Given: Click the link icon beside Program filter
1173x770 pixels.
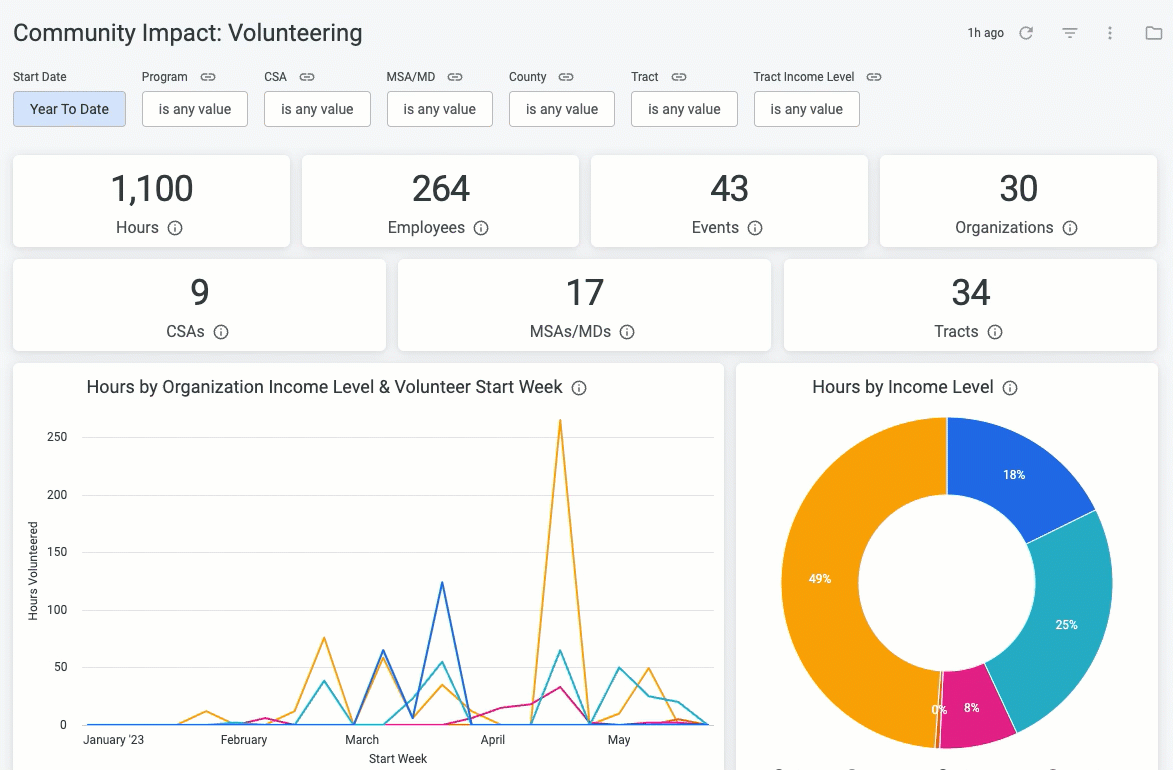Looking at the screenshot, I should (208, 77).
